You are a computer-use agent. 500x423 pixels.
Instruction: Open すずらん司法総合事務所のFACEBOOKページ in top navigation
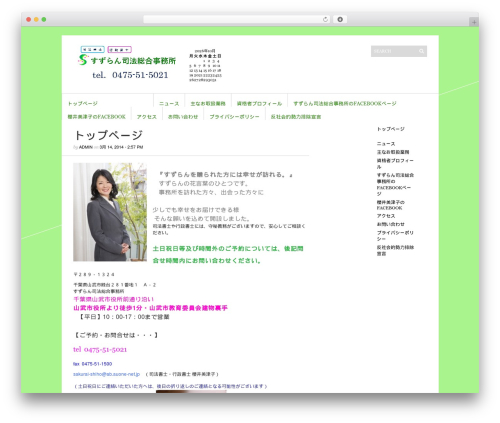(345, 104)
